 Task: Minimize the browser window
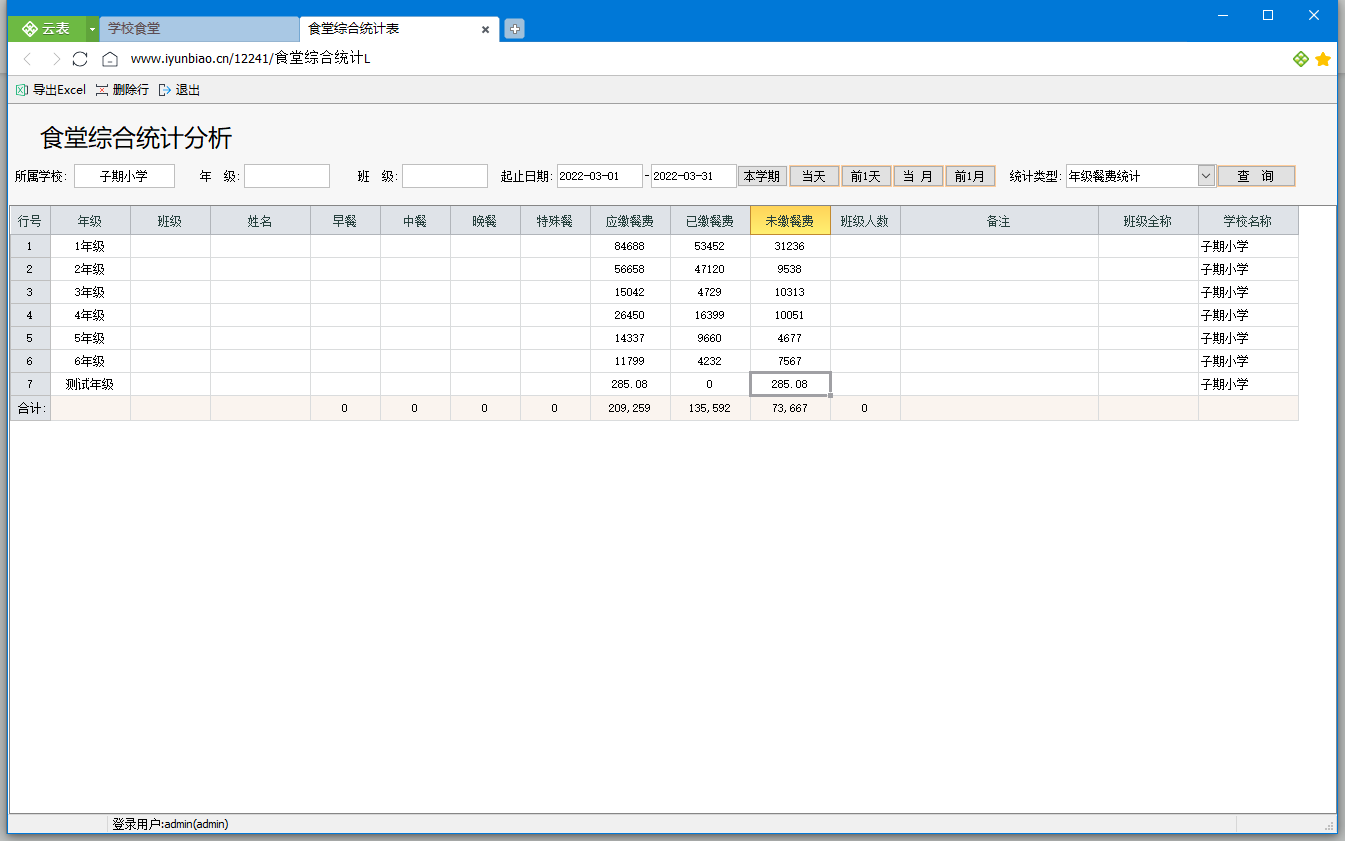1222,14
